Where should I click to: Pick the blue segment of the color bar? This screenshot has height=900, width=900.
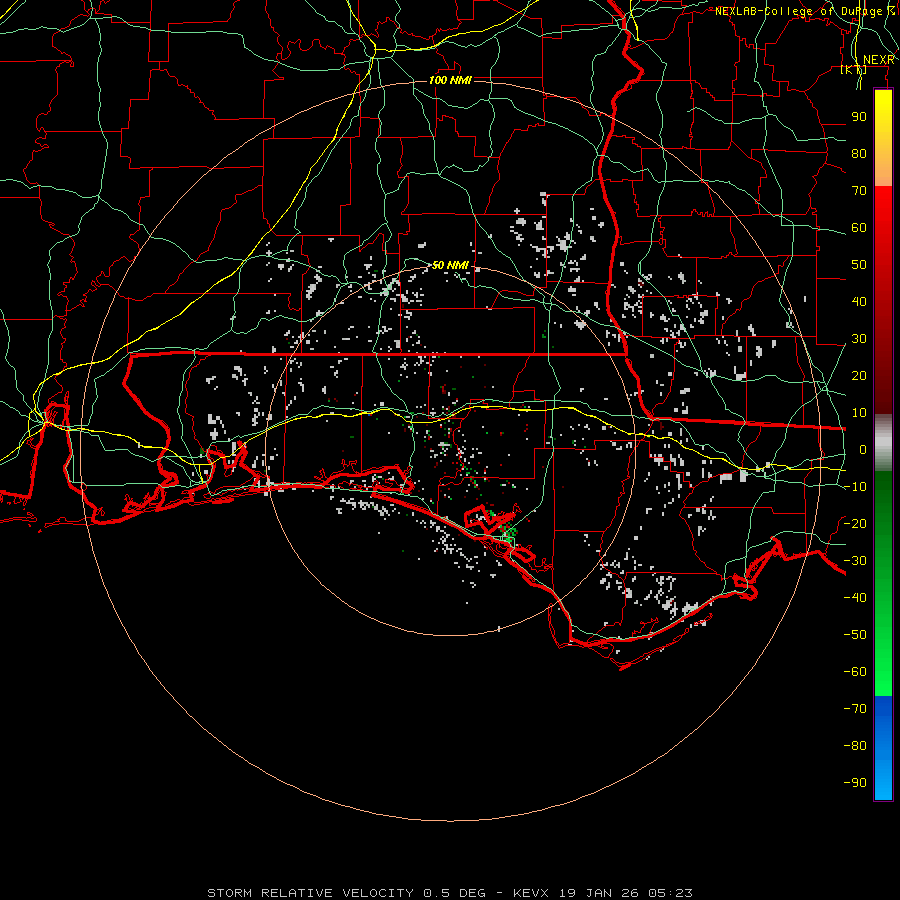click(x=883, y=748)
